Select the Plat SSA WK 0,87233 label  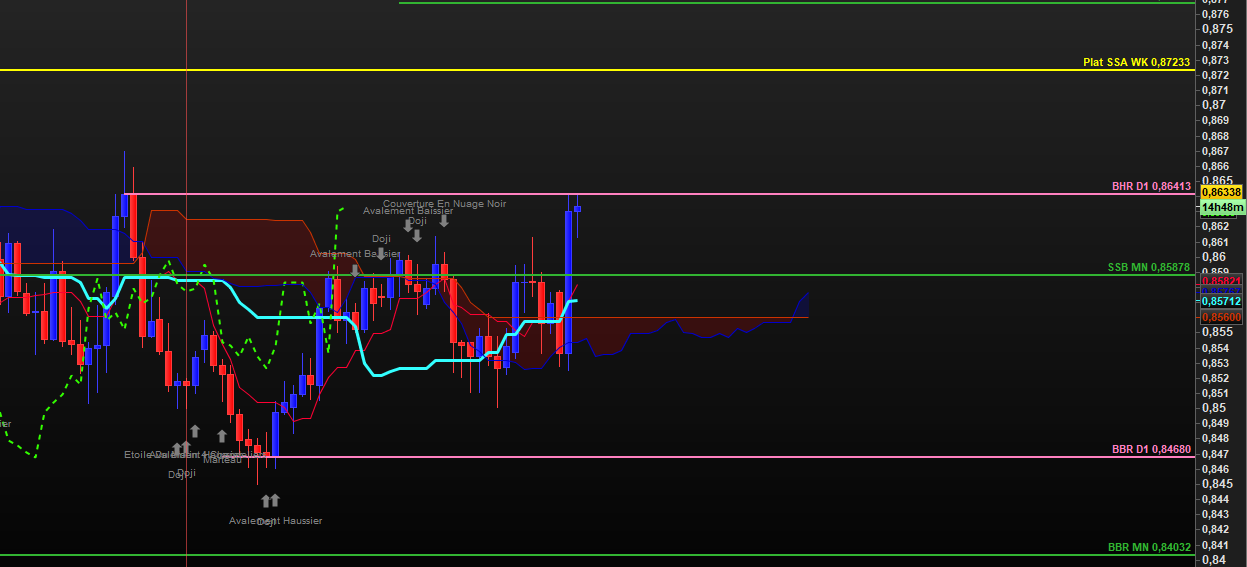tap(1136, 62)
